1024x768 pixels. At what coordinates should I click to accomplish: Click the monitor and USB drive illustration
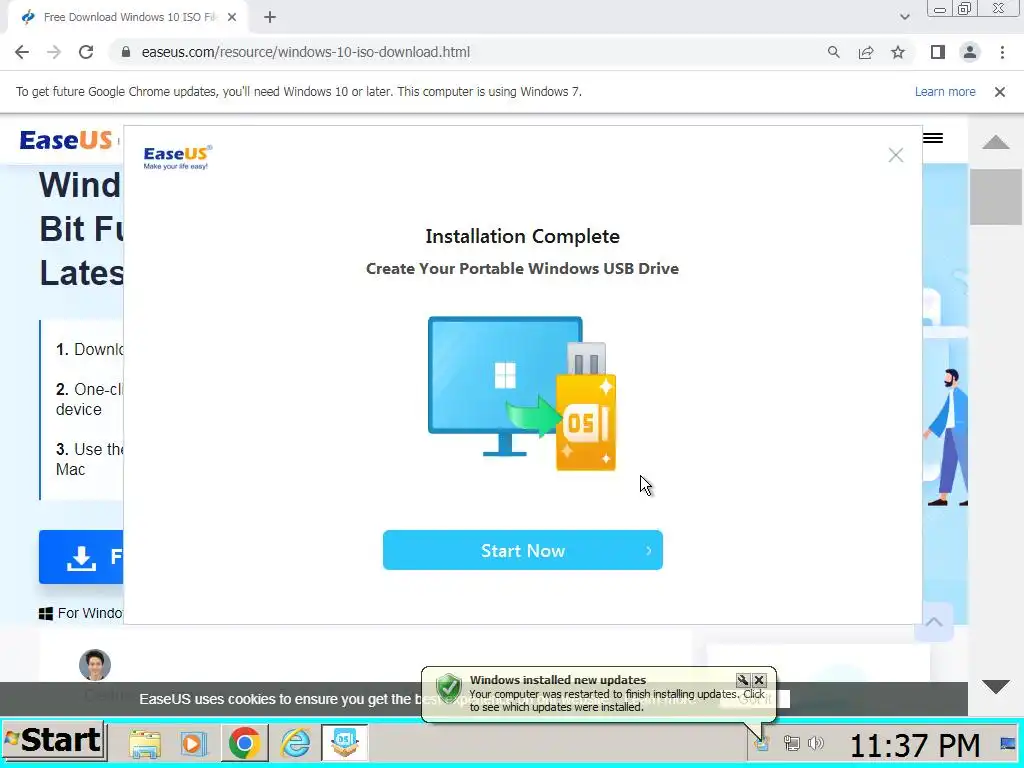click(522, 394)
